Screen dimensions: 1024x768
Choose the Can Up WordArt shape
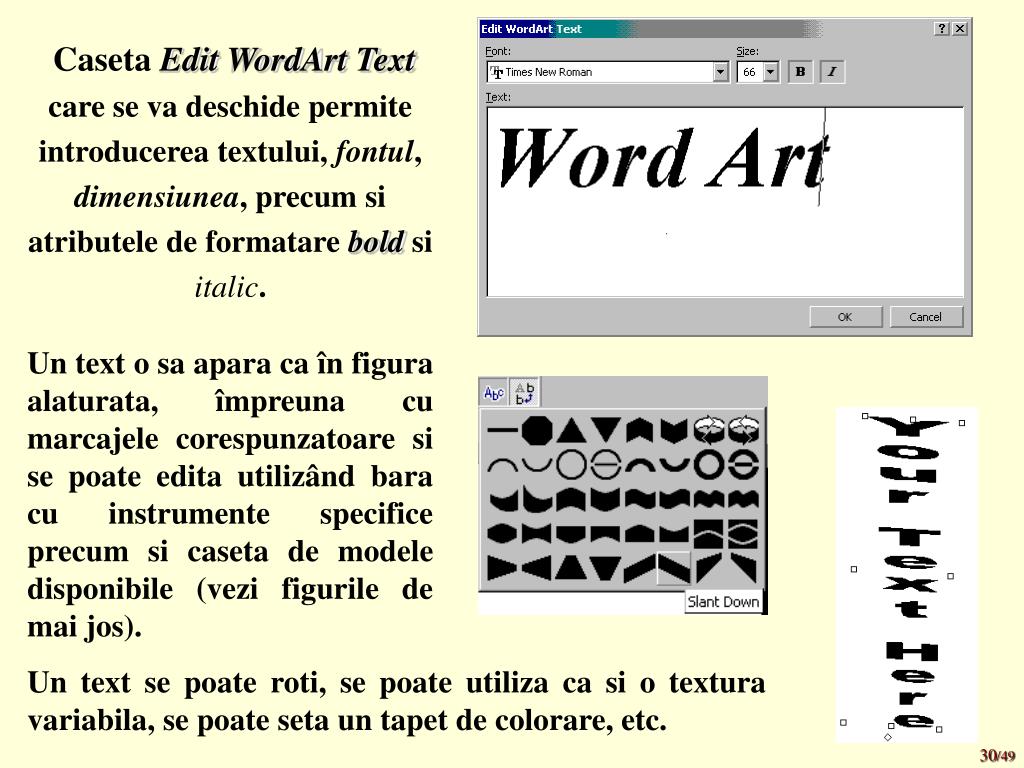tap(571, 500)
